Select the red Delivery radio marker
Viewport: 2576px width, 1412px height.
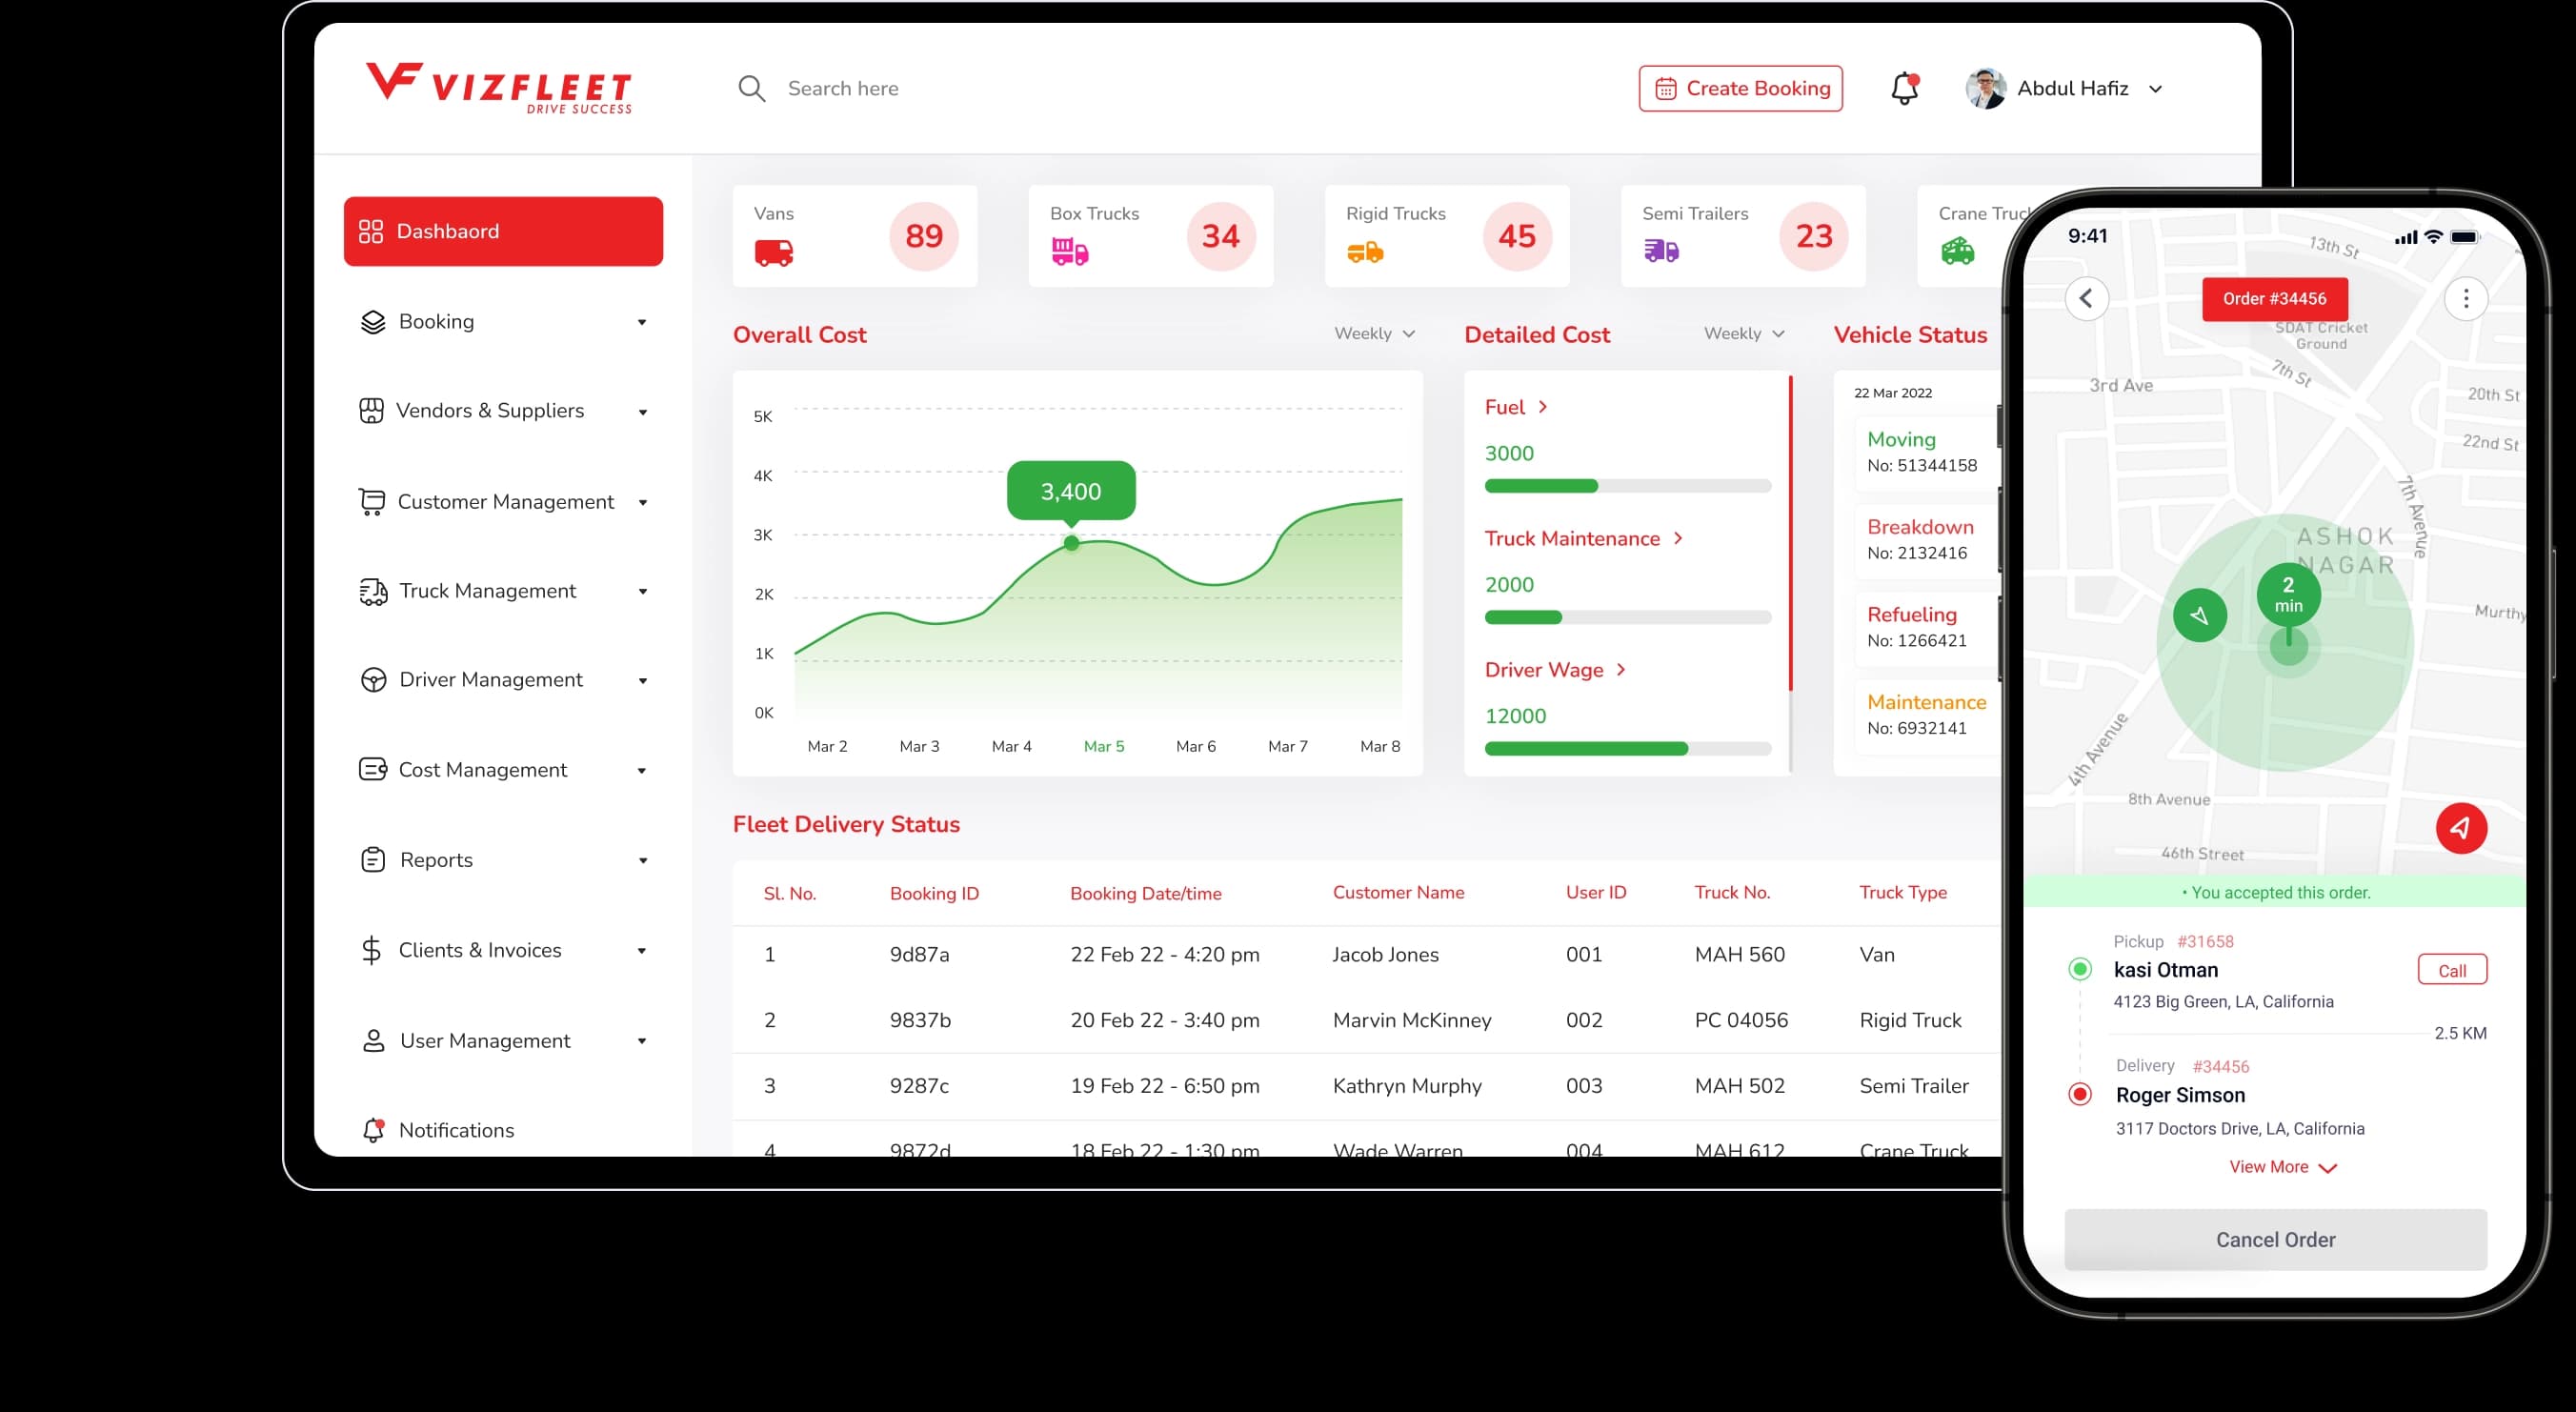coord(2080,1094)
